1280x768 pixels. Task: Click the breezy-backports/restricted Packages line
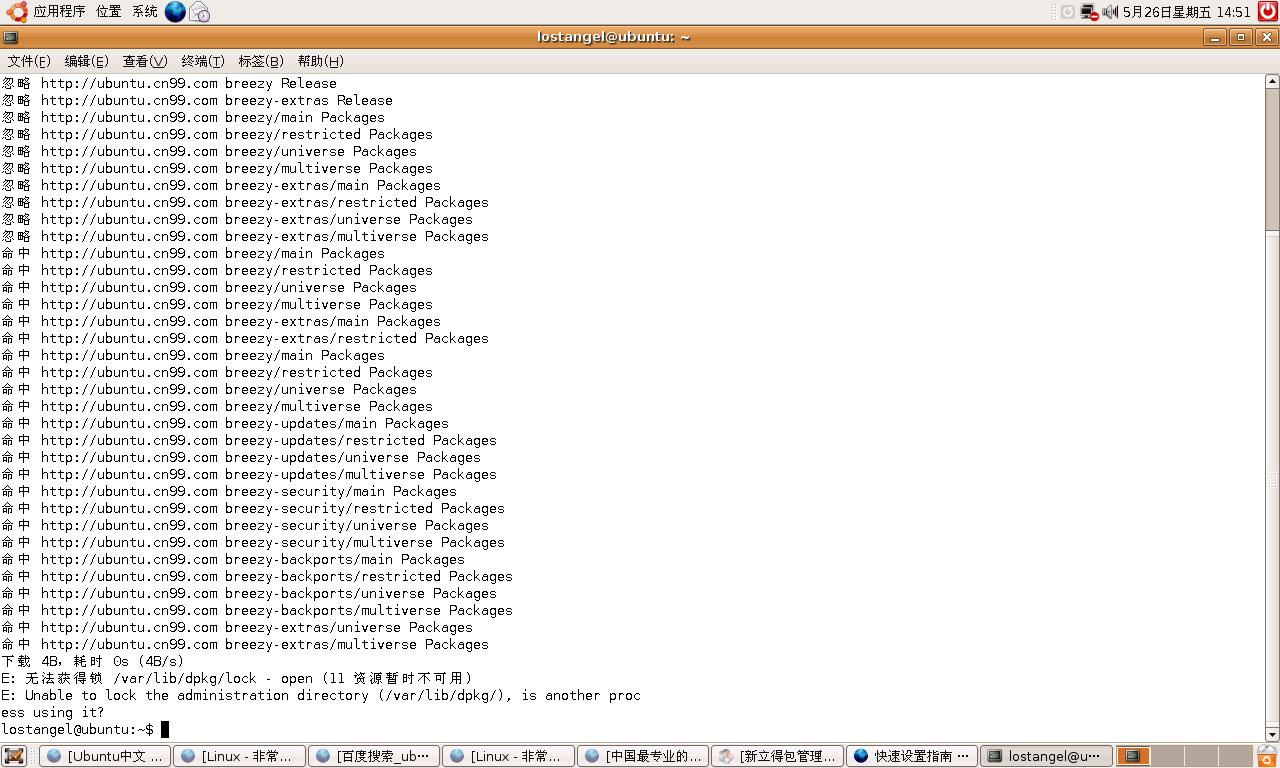[x=257, y=576]
